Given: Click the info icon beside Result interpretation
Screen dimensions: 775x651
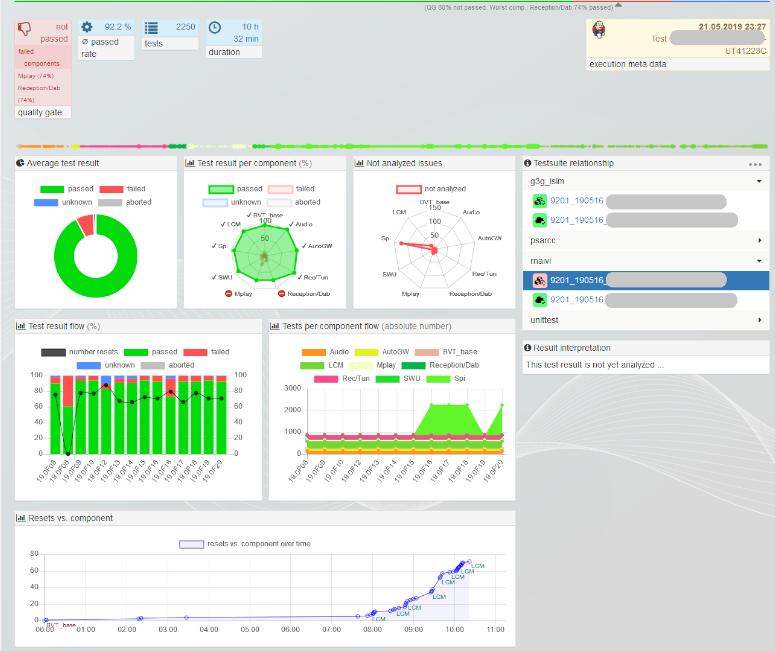Looking at the screenshot, I should click(528, 348).
